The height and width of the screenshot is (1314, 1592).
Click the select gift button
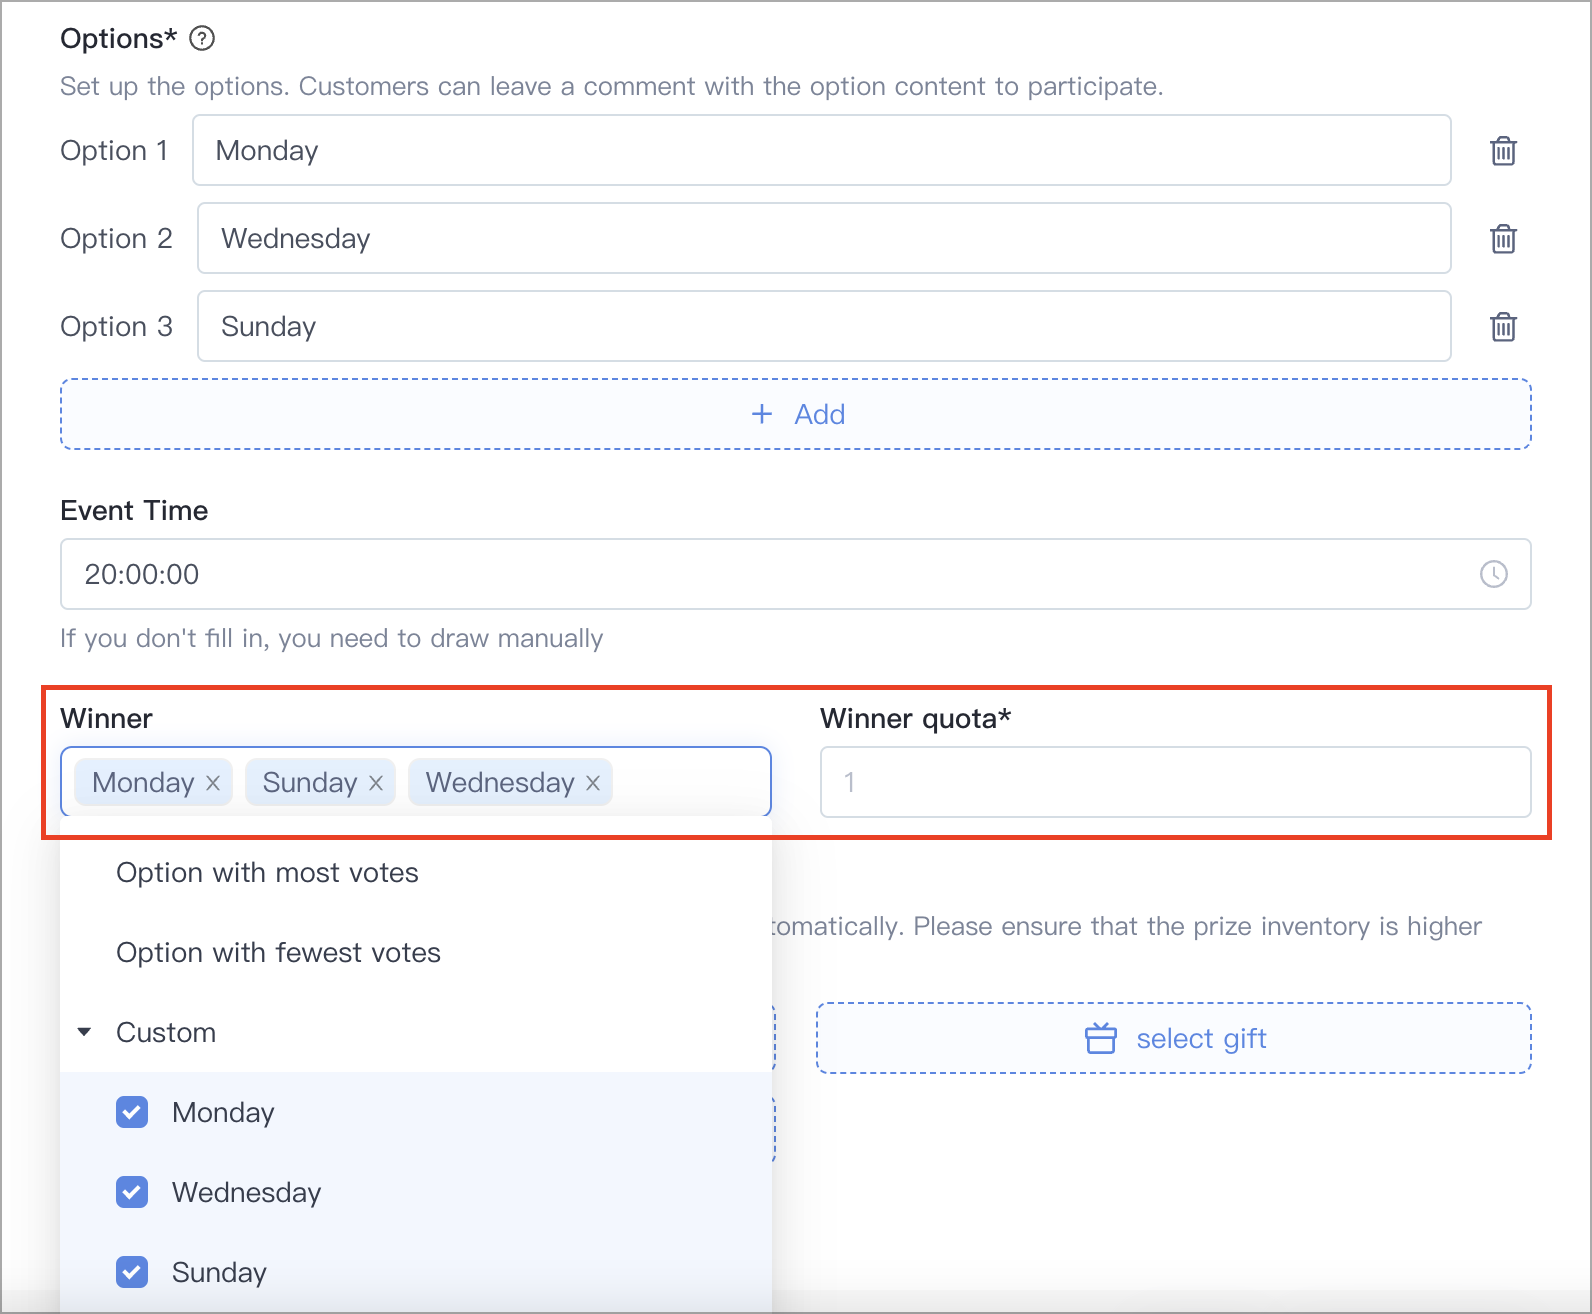coord(1174,1038)
